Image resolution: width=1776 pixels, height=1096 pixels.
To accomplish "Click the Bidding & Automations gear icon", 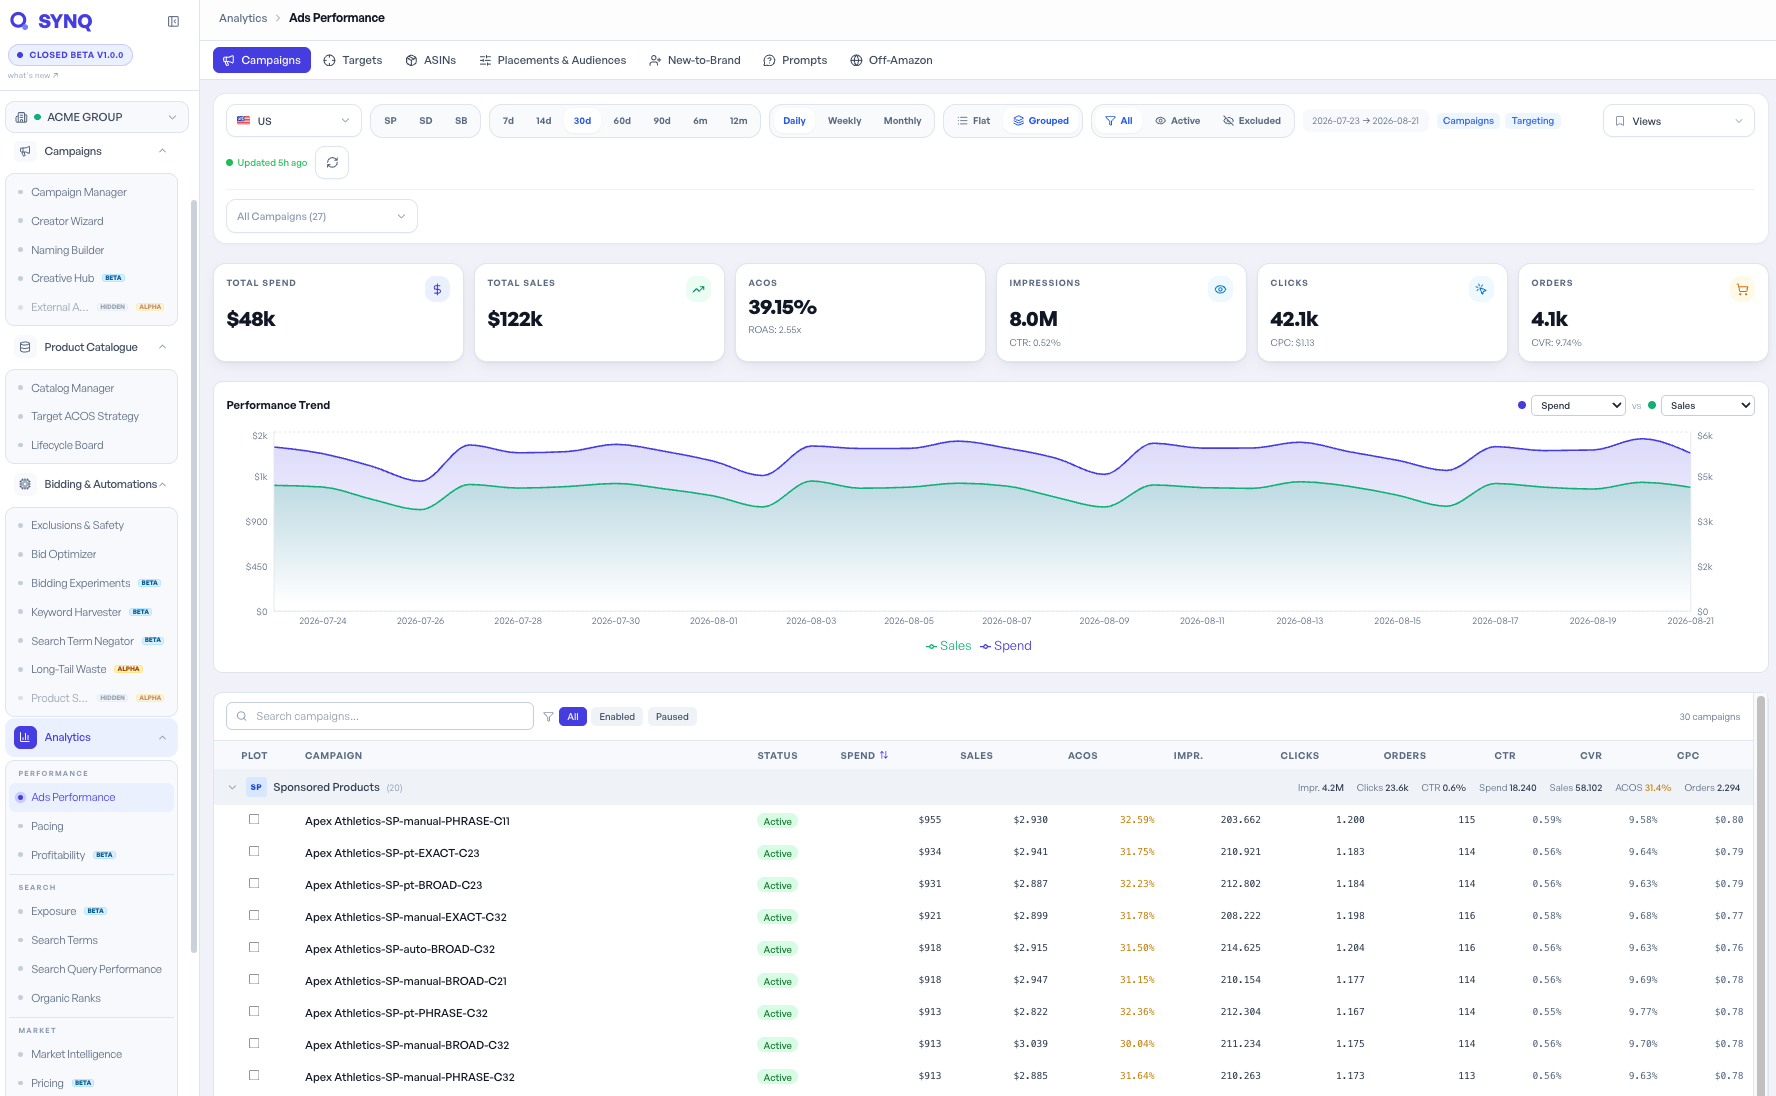I will [x=25, y=484].
